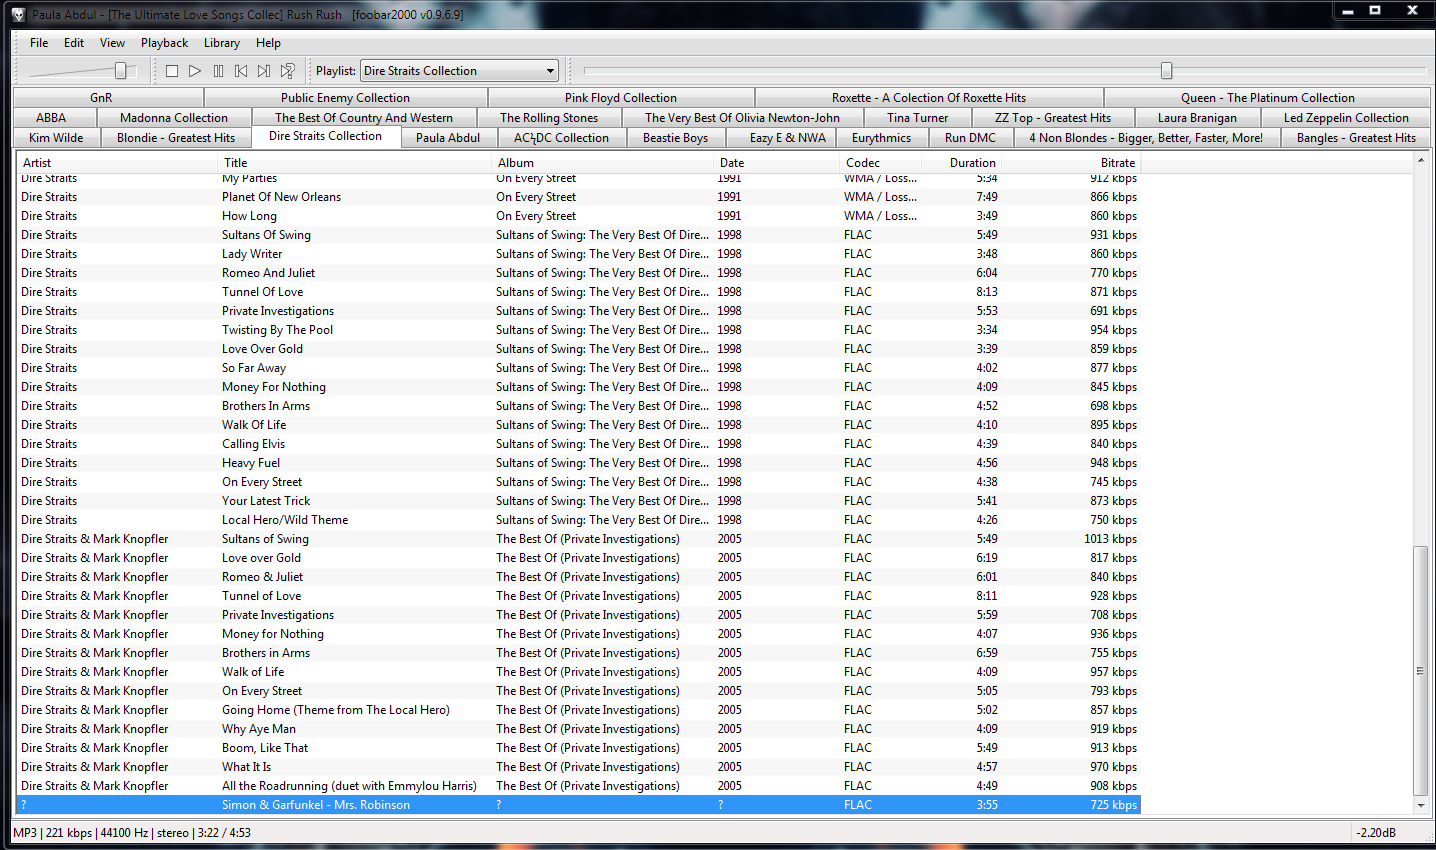Screen dimensions: 1436x850
Task: Open the Playback menu
Action: pyautogui.click(x=164, y=43)
